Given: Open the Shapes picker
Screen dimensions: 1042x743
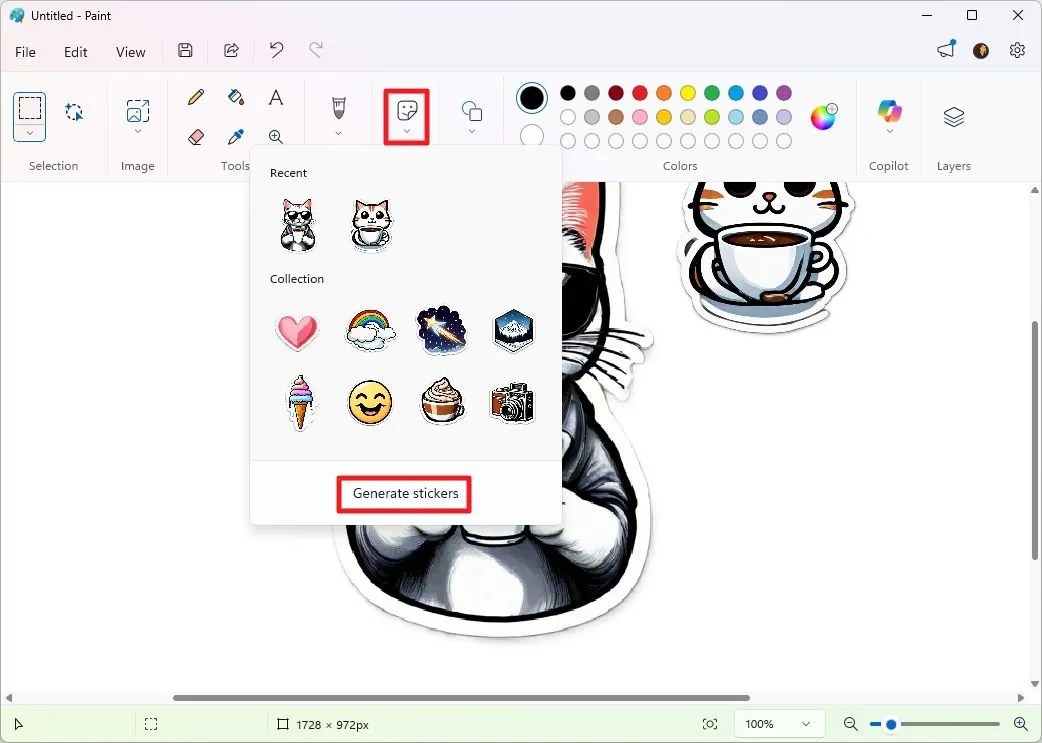Looking at the screenshot, I should [x=471, y=112].
